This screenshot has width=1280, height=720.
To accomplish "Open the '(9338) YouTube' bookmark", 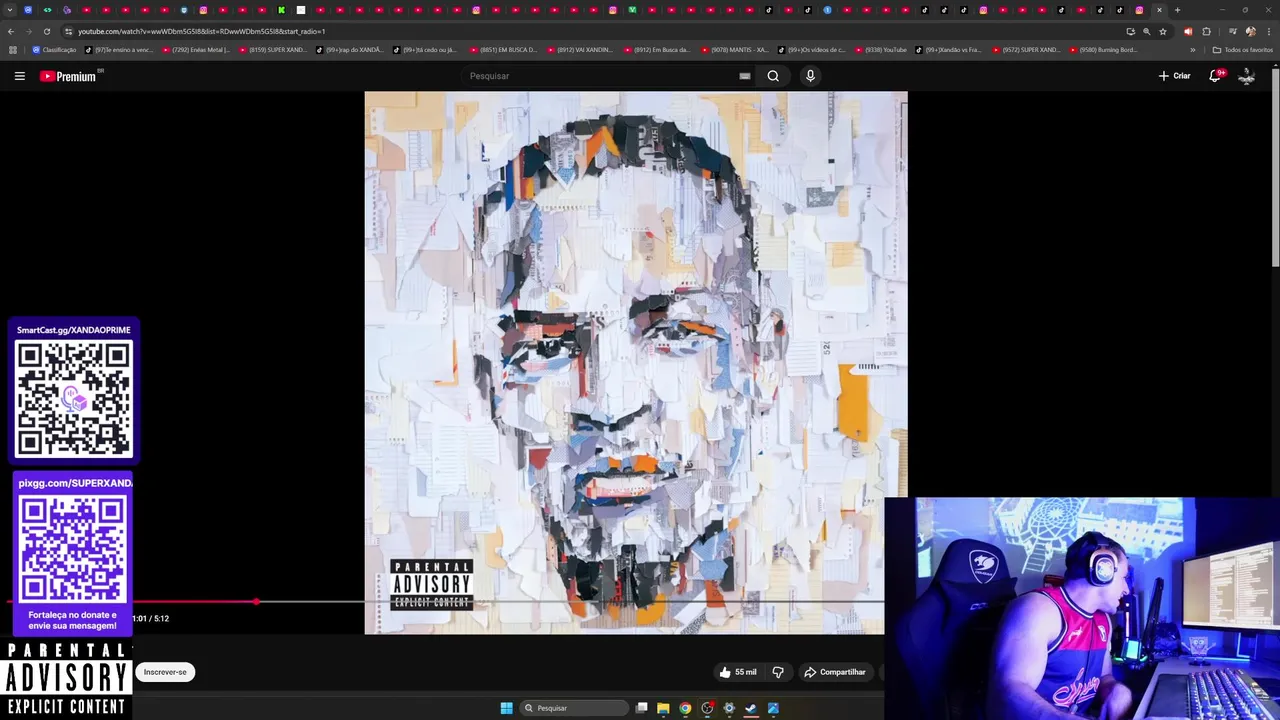I will coord(880,49).
